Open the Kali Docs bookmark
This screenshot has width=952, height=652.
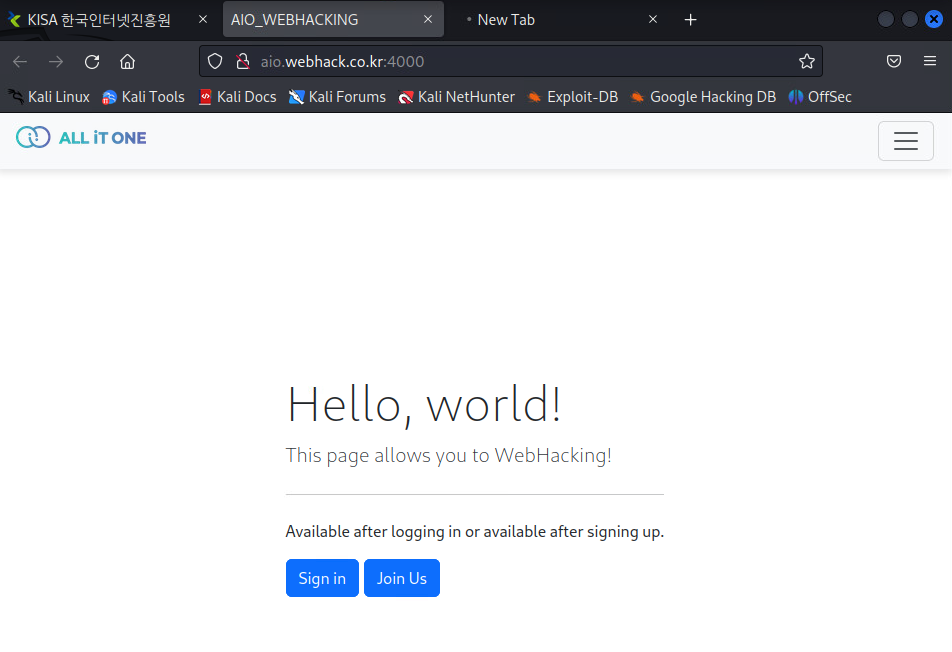pyautogui.click(x=237, y=97)
